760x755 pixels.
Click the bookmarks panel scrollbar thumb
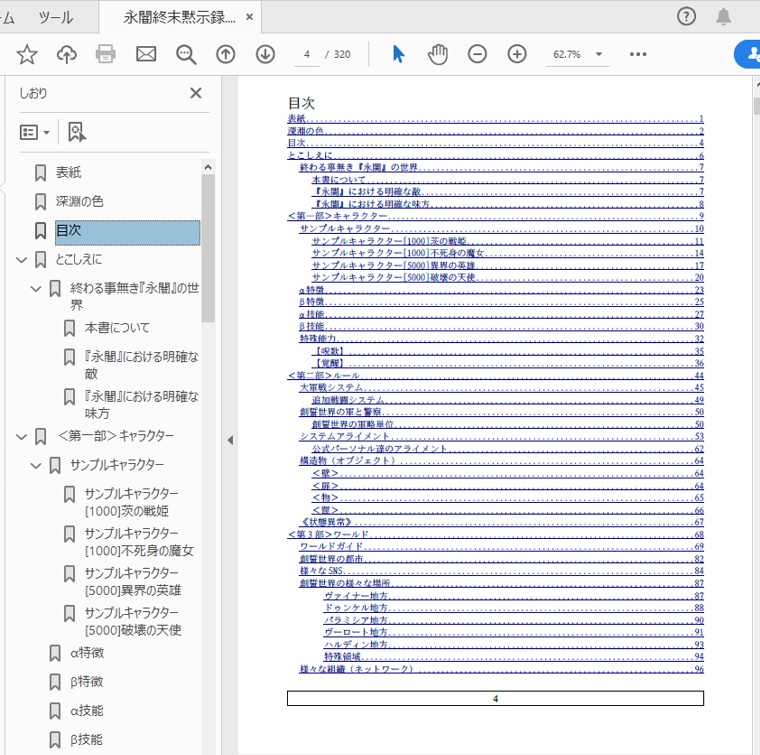(208, 249)
